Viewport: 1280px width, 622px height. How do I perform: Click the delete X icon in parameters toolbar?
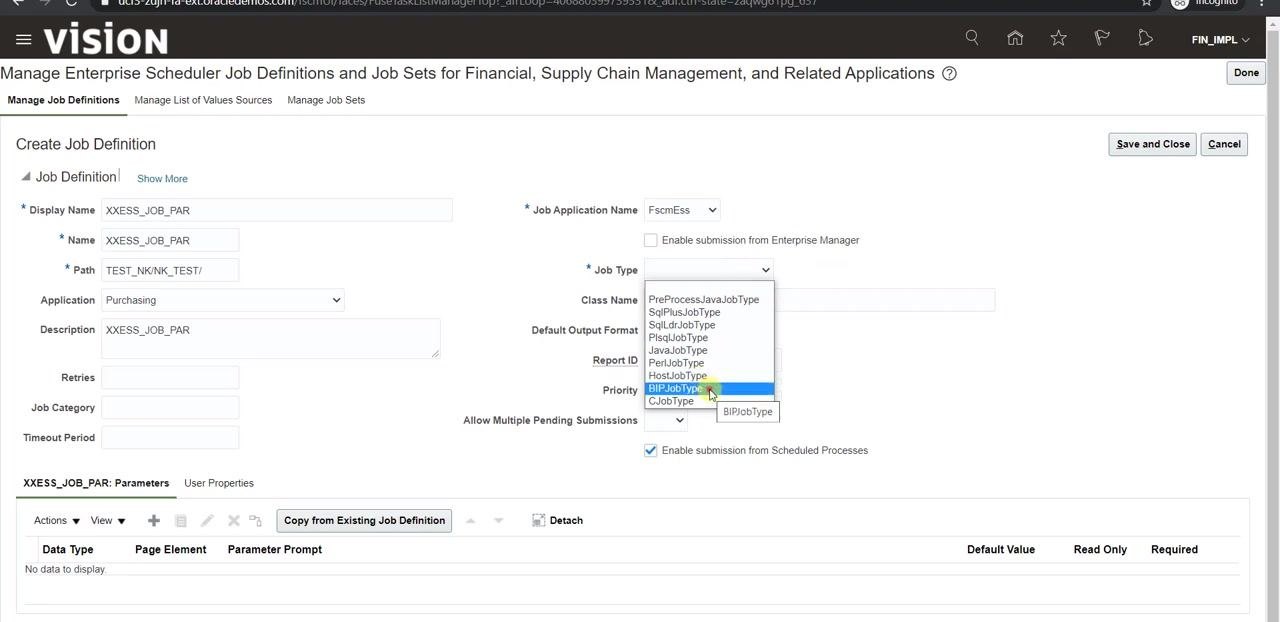(233, 520)
